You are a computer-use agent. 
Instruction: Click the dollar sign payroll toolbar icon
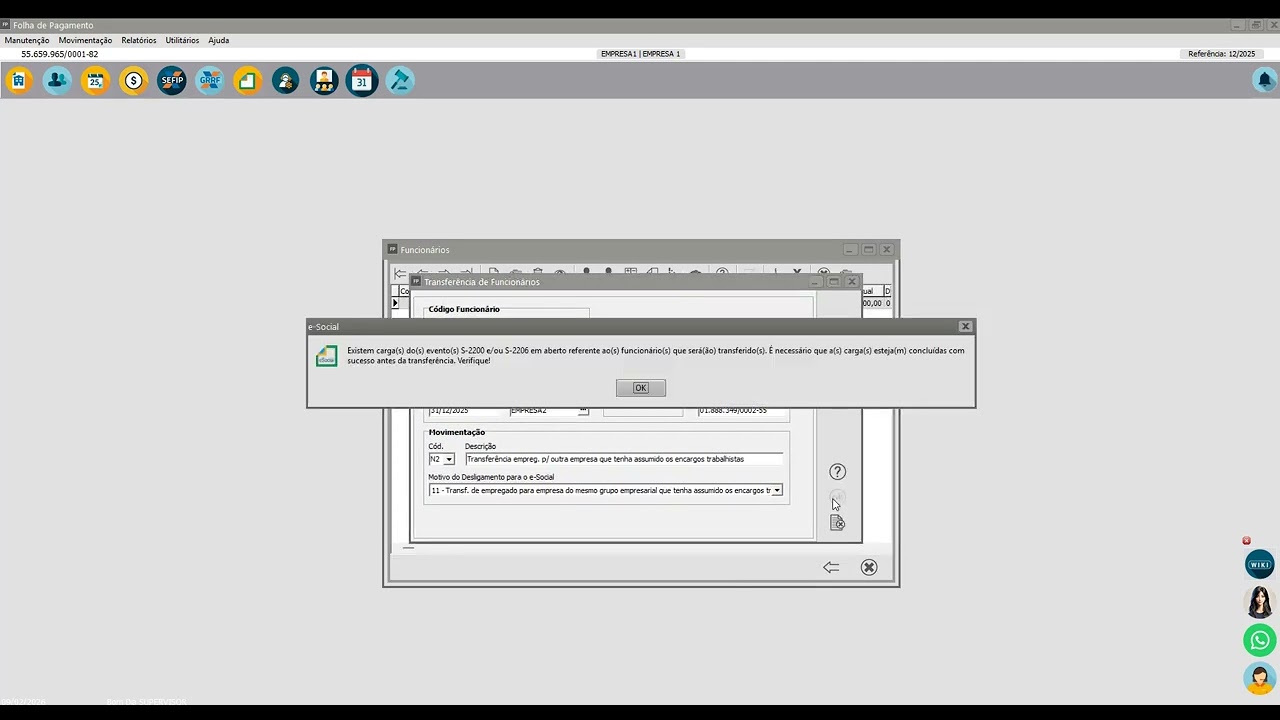pyautogui.click(x=133, y=81)
